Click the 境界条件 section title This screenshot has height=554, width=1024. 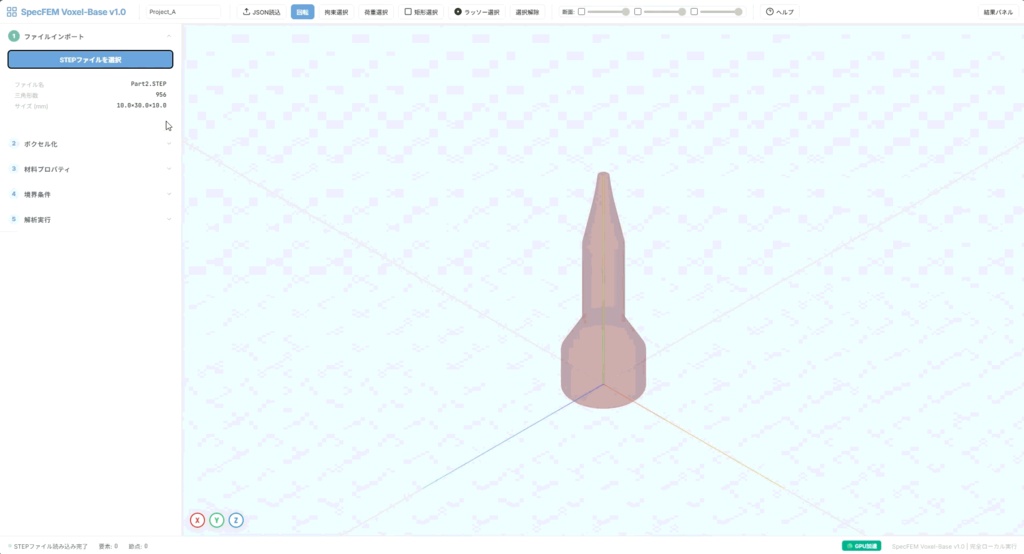tap(37, 194)
